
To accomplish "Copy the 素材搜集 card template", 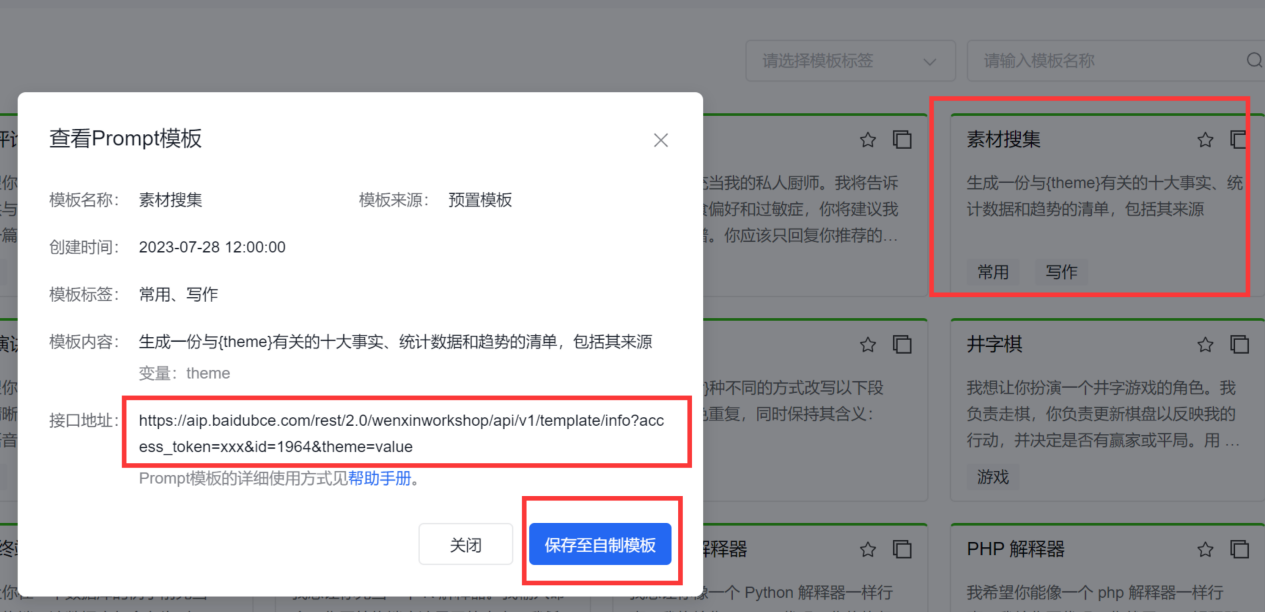I will pos(1239,140).
